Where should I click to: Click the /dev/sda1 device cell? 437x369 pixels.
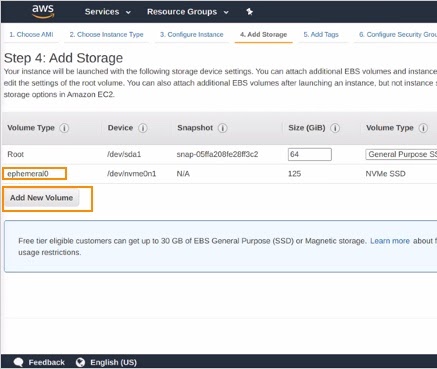pos(124,154)
